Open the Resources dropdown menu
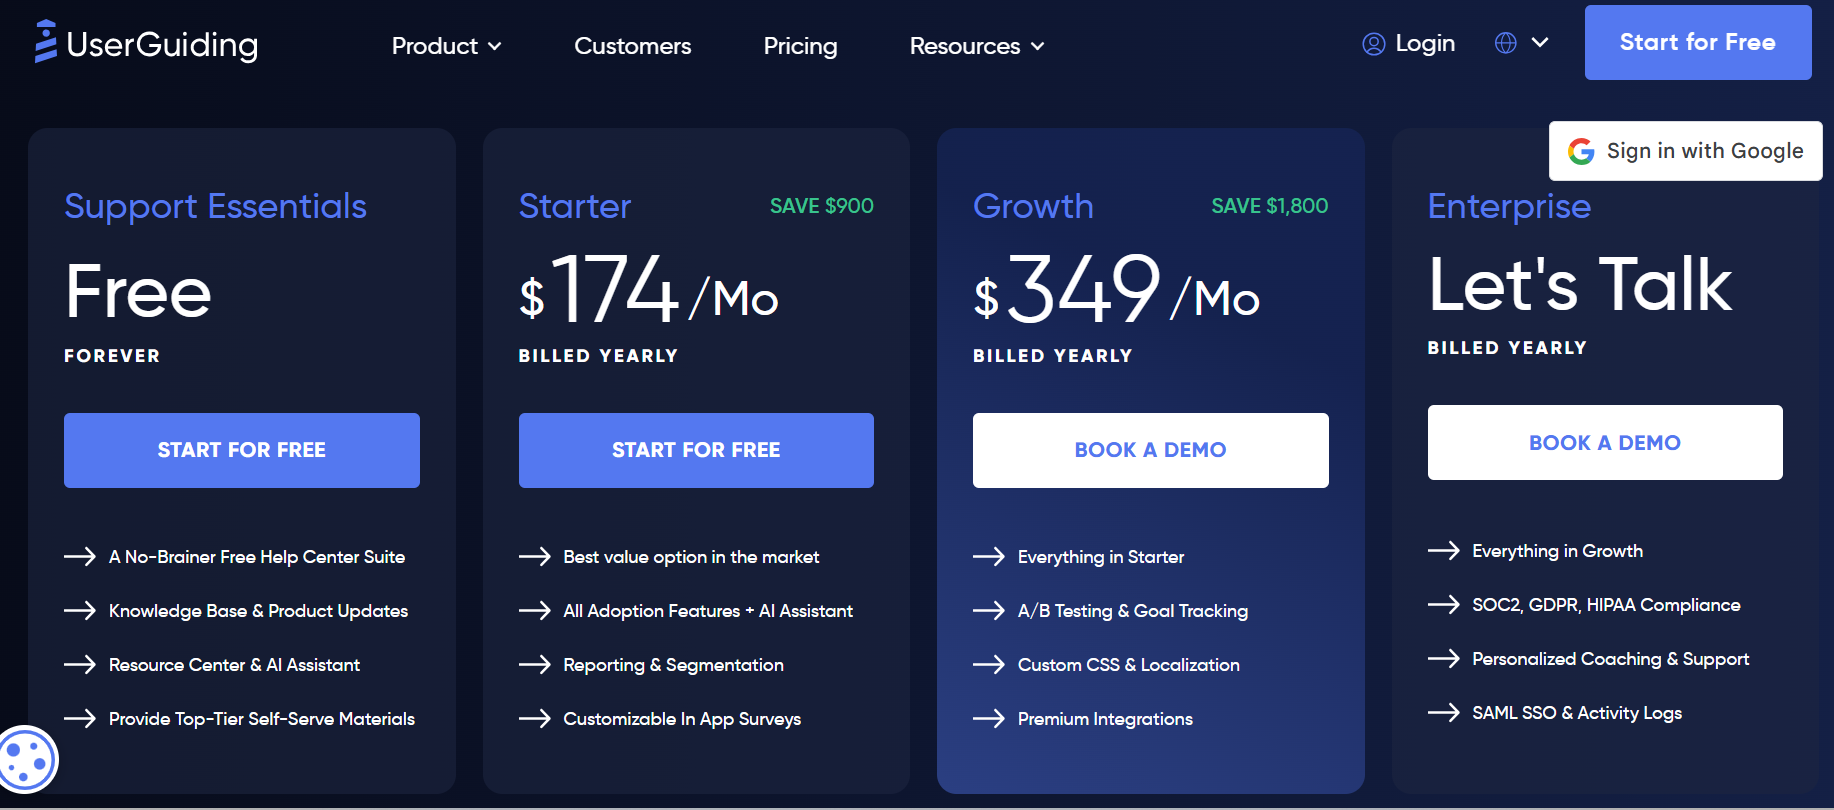The width and height of the screenshot is (1834, 810). 977,46
